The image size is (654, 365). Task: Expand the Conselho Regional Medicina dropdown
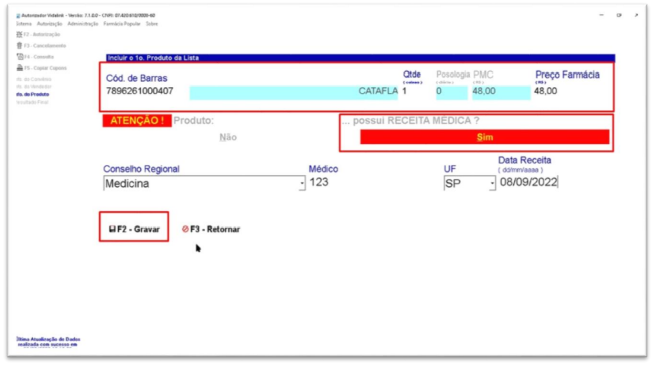[302, 183]
